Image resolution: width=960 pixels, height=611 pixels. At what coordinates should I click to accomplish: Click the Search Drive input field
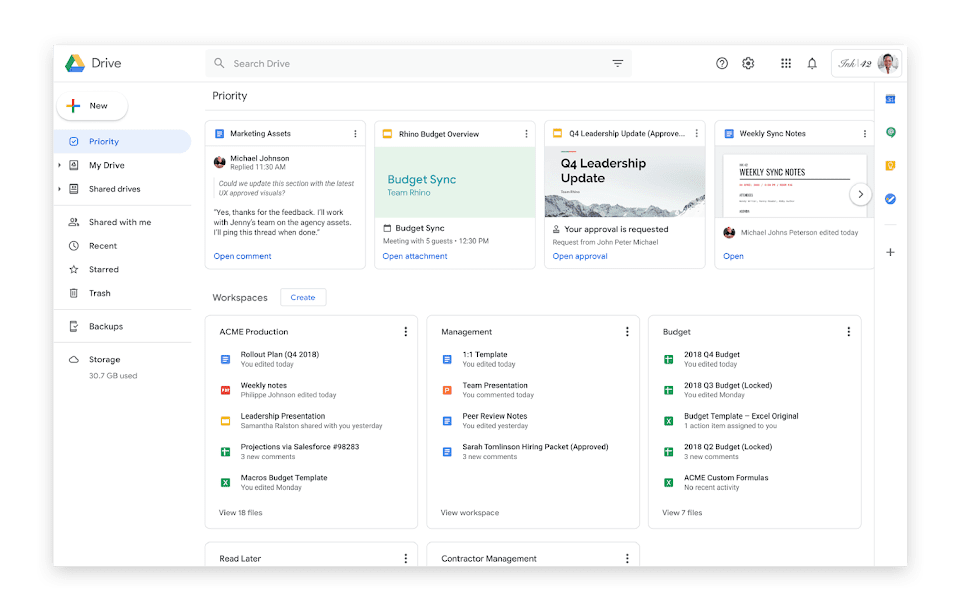tap(418, 63)
